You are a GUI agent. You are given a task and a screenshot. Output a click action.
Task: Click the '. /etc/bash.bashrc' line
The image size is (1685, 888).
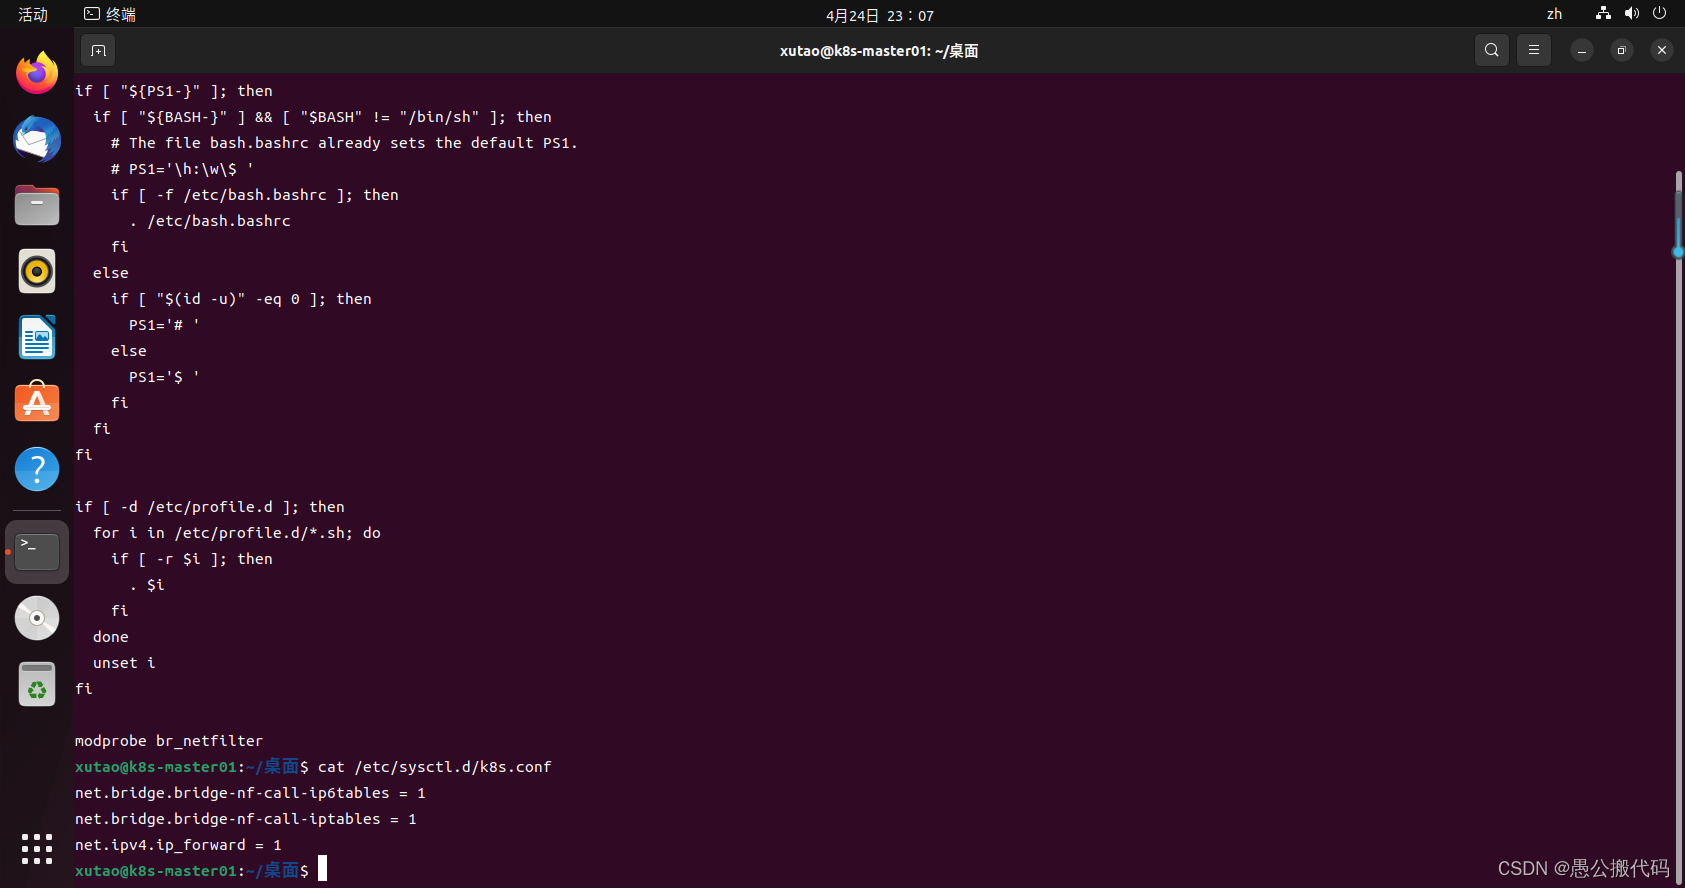pos(210,221)
